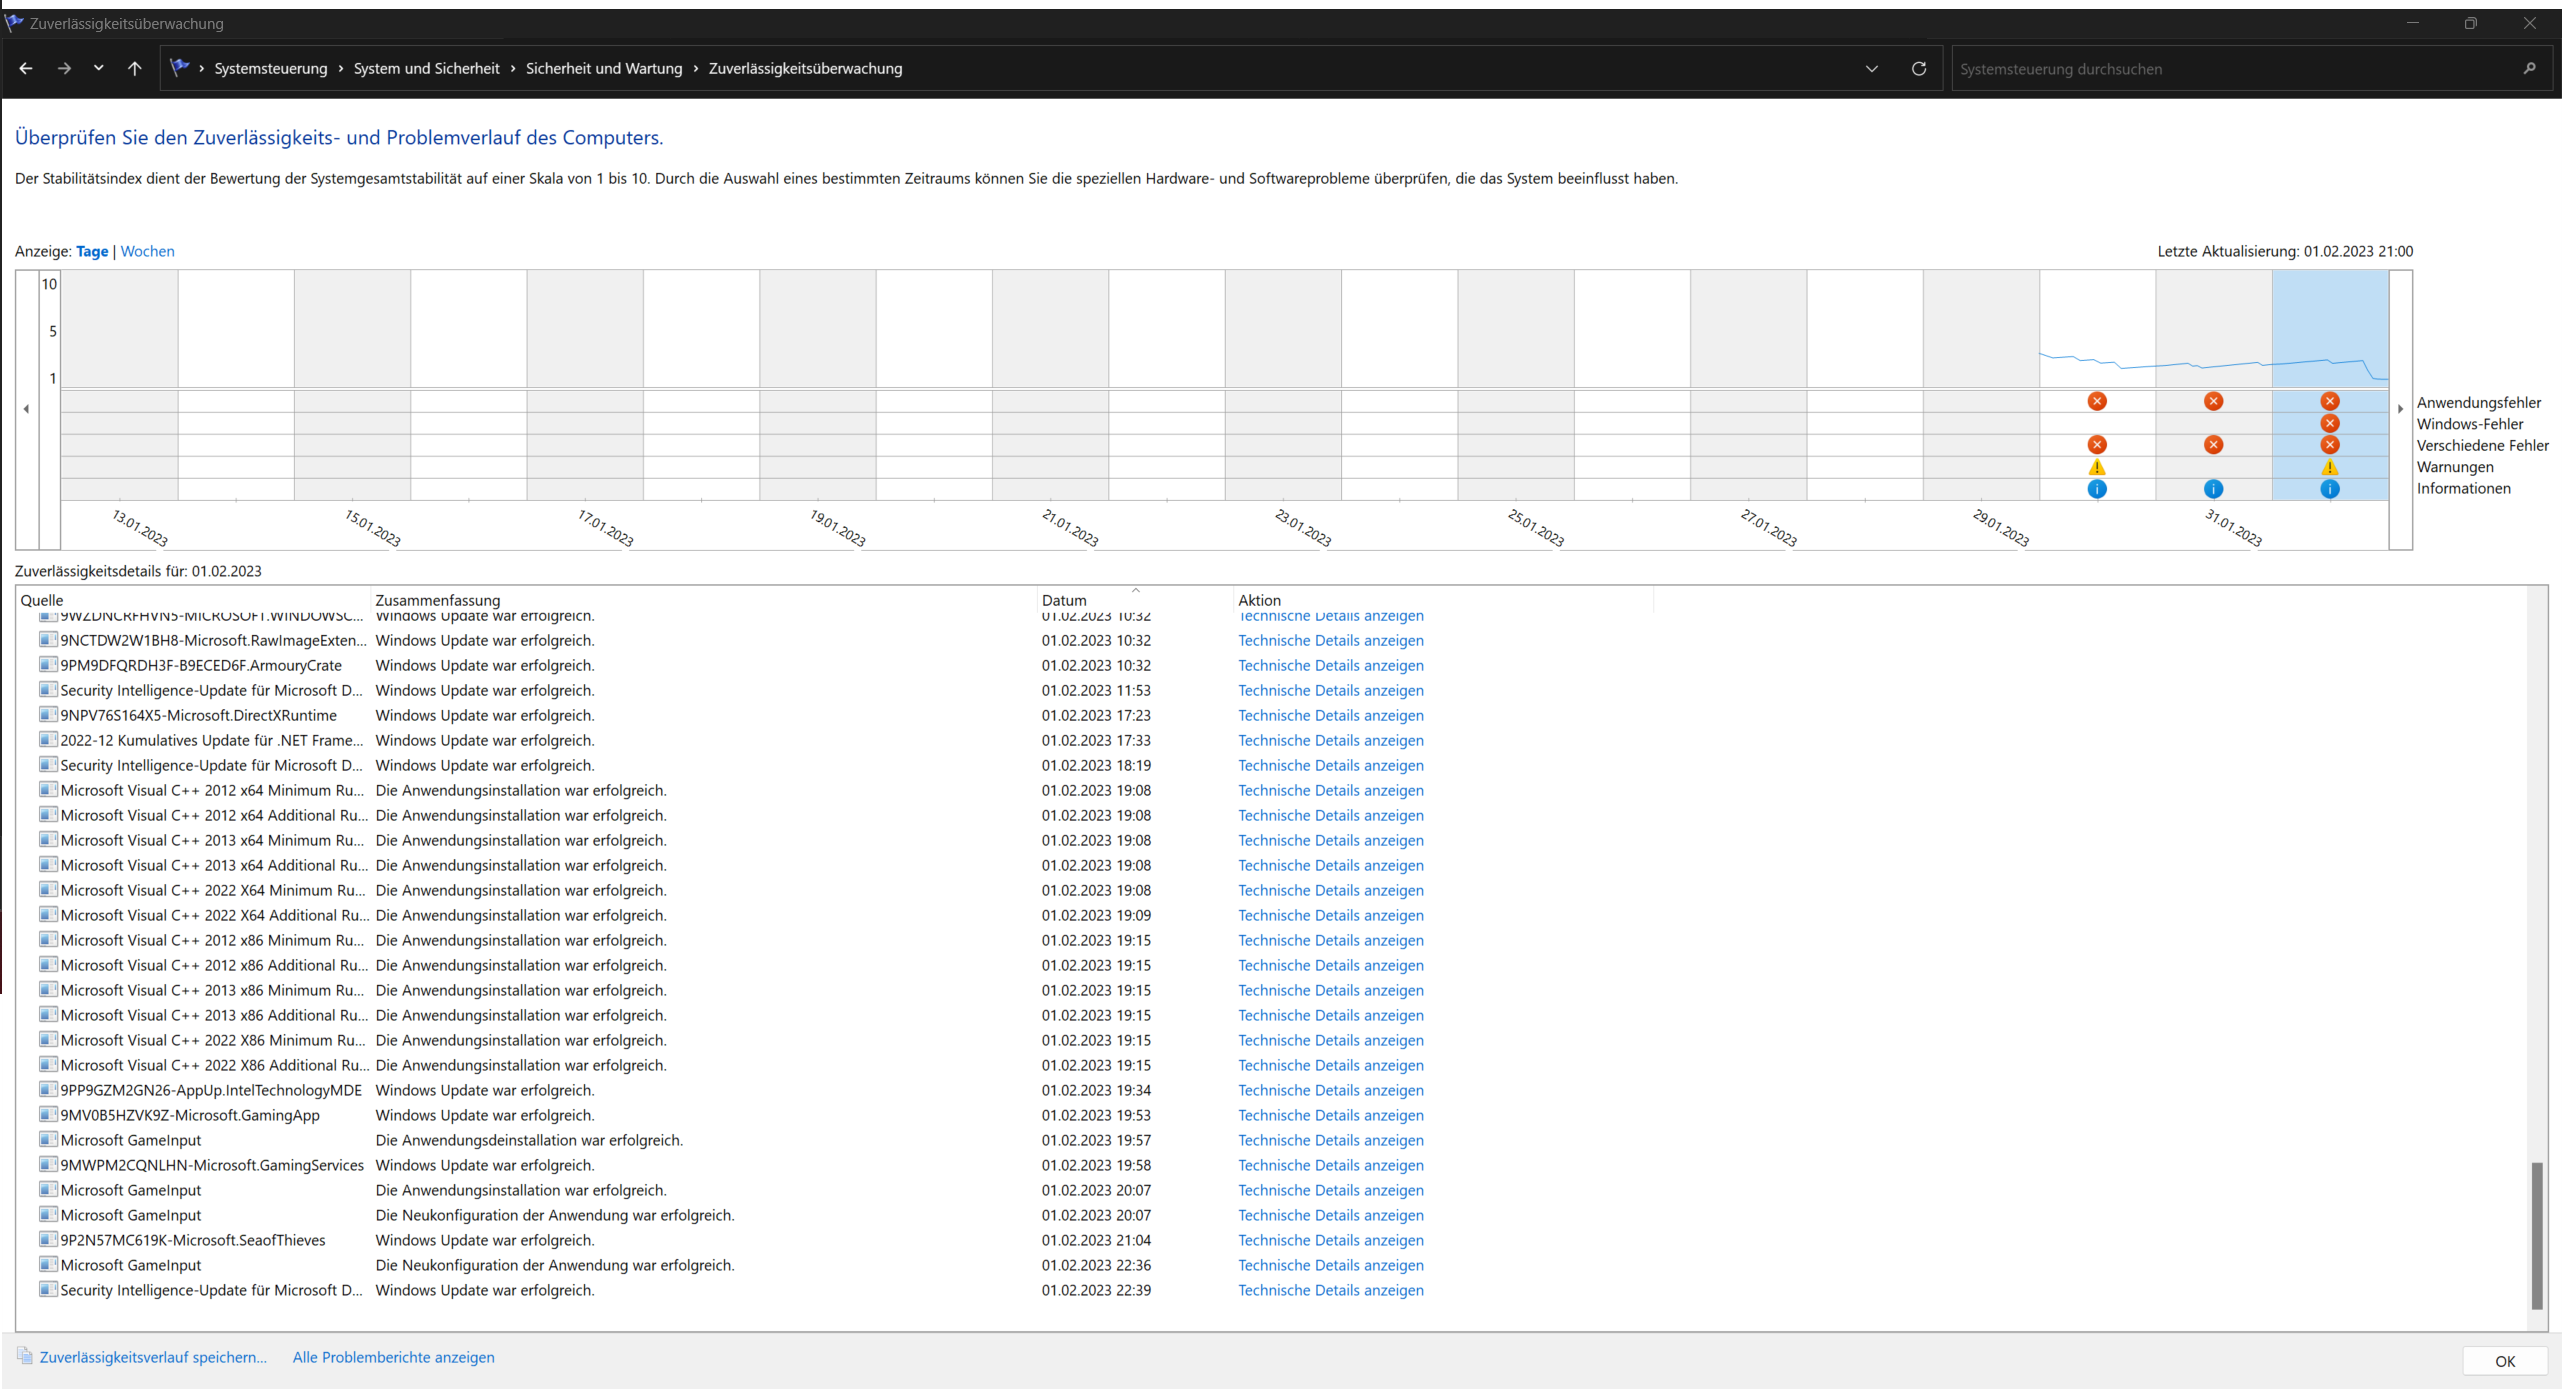This screenshot has width=2562, height=1389.
Task: Open Alle Problemberichte anzeigen link
Action: click(393, 1357)
